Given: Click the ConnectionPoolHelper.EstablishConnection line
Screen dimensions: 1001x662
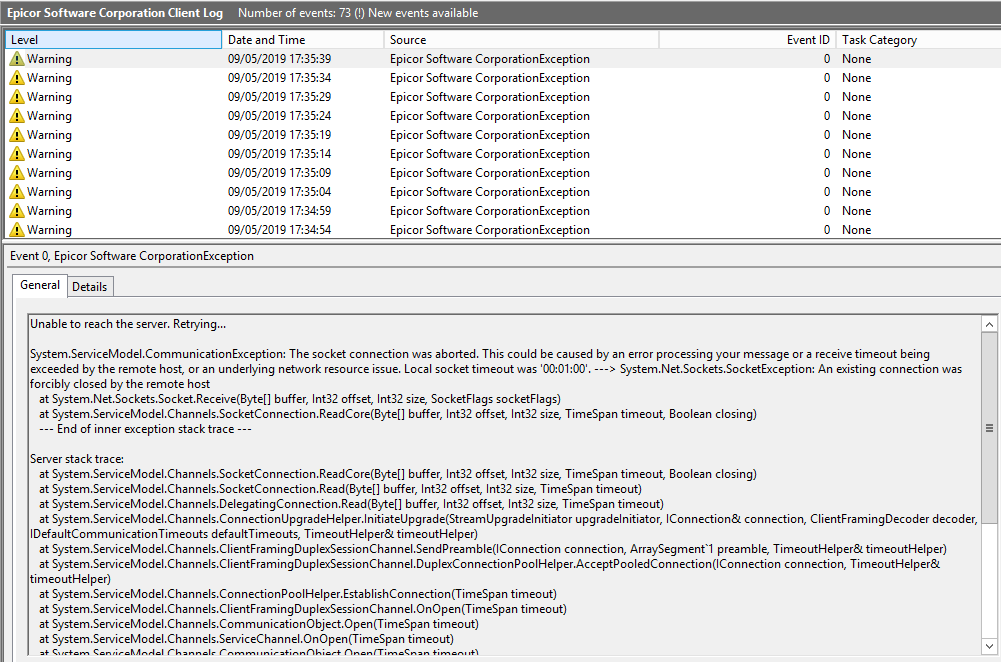Looking at the screenshot, I should (297, 594).
